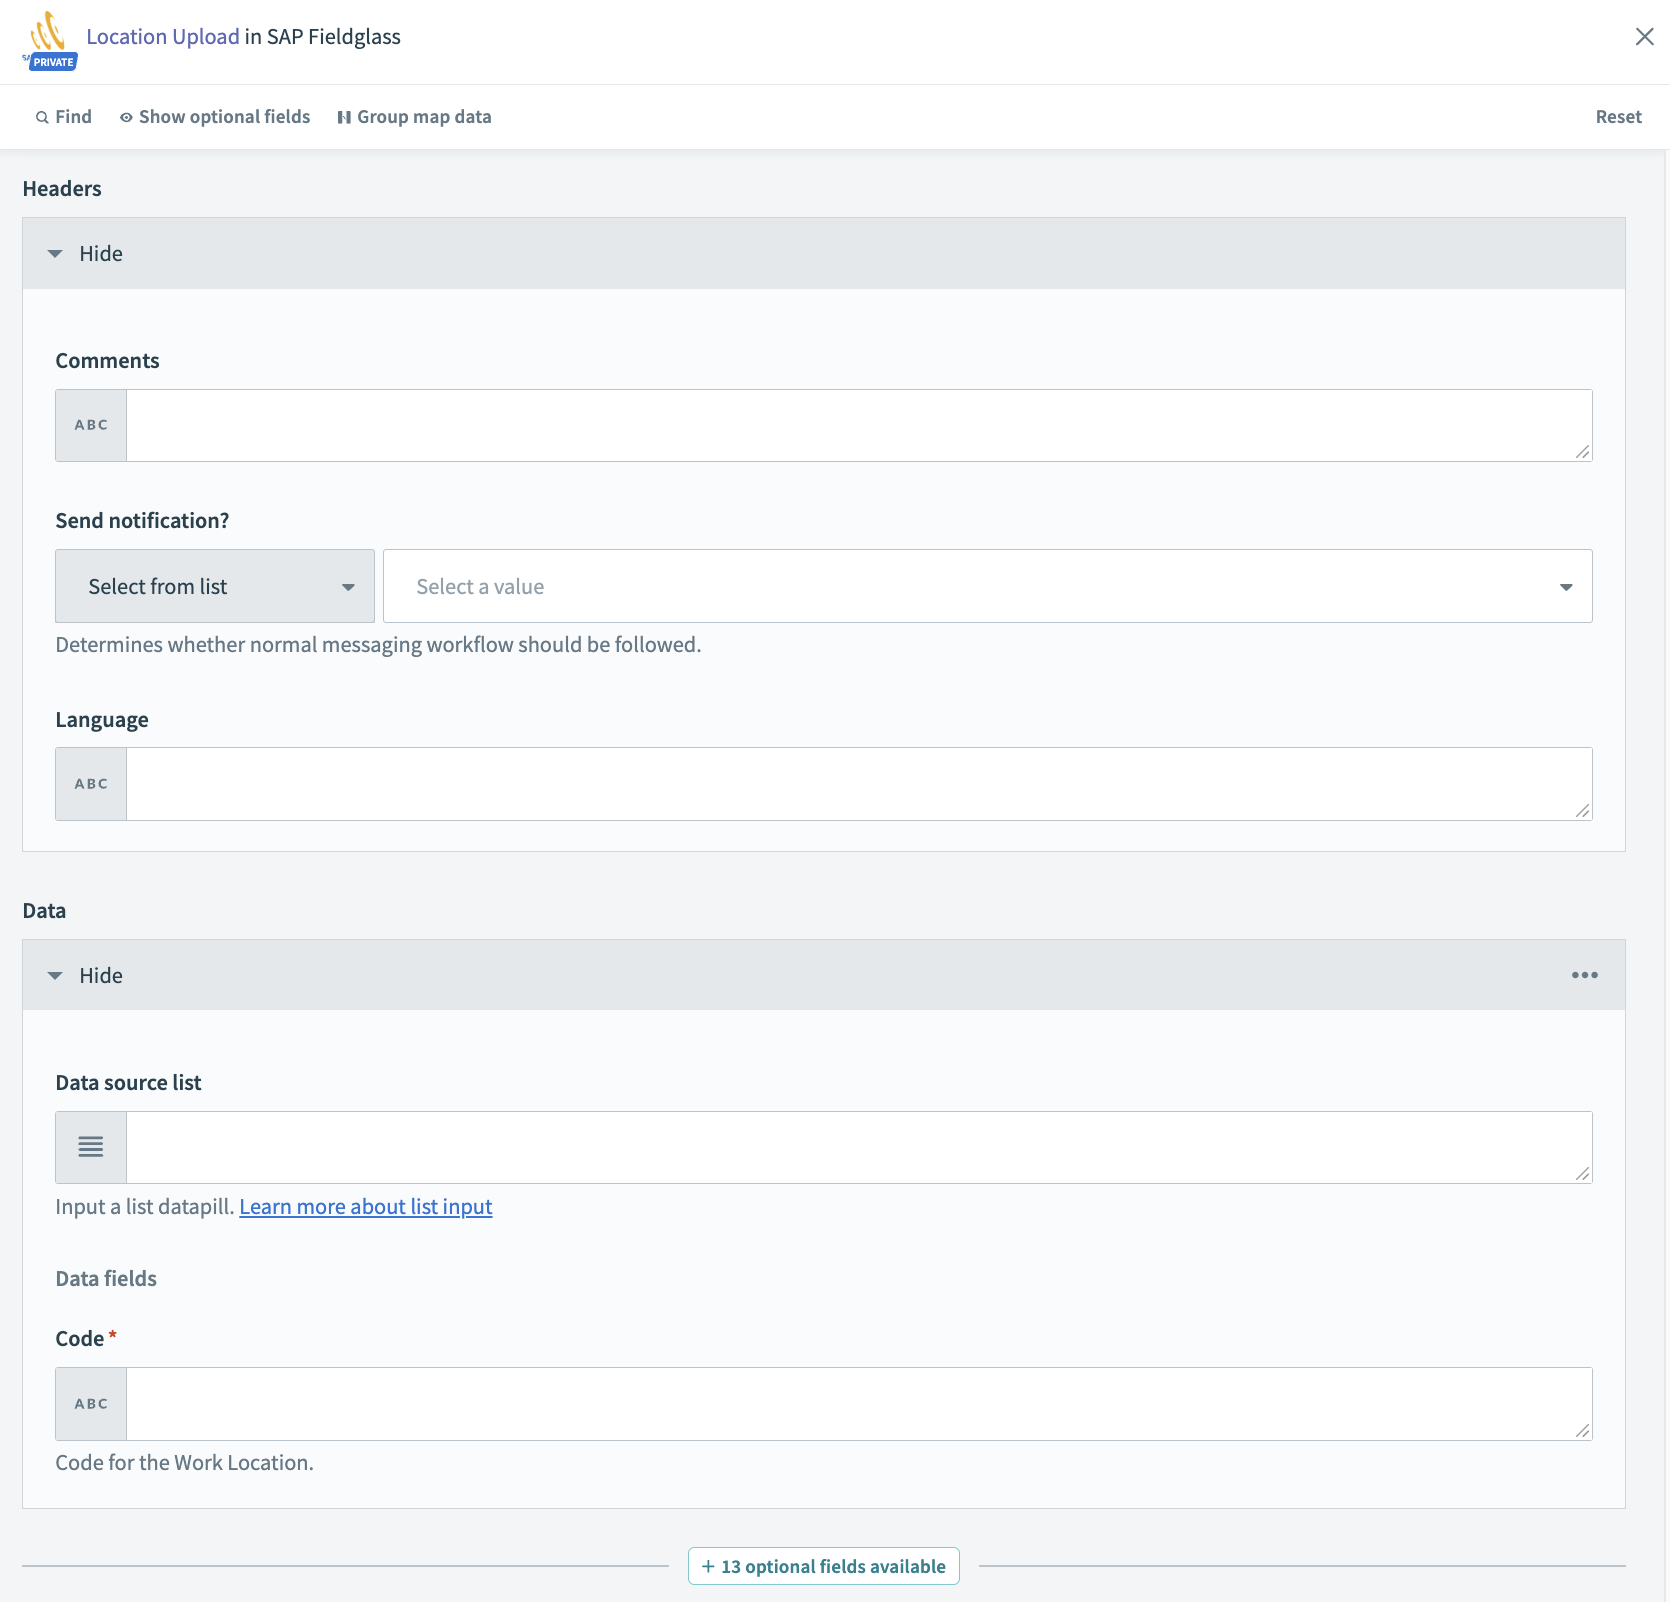Screen dimensions: 1670x1602
Task: Open the Learn more about list input link
Action: pos(365,1207)
